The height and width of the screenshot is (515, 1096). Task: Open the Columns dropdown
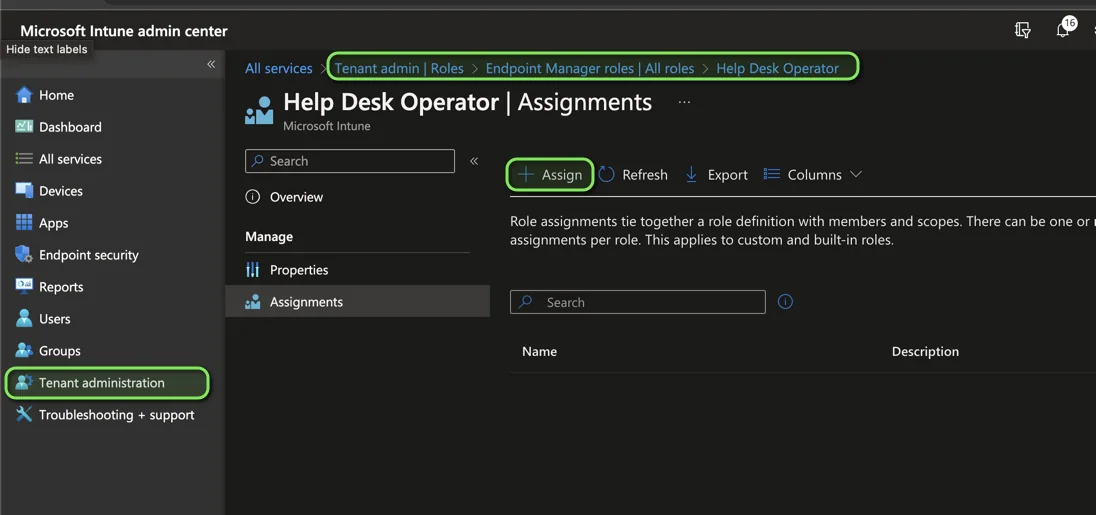coord(813,175)
